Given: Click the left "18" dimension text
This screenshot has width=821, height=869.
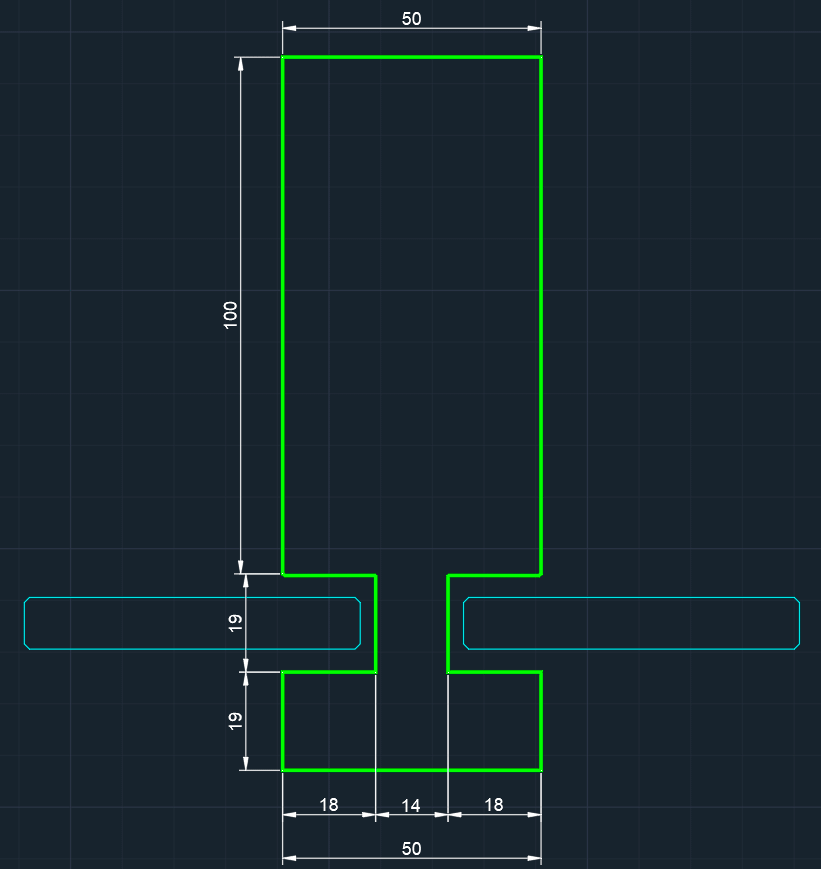Looking at the screenshot, I should [x=328, y=804].
